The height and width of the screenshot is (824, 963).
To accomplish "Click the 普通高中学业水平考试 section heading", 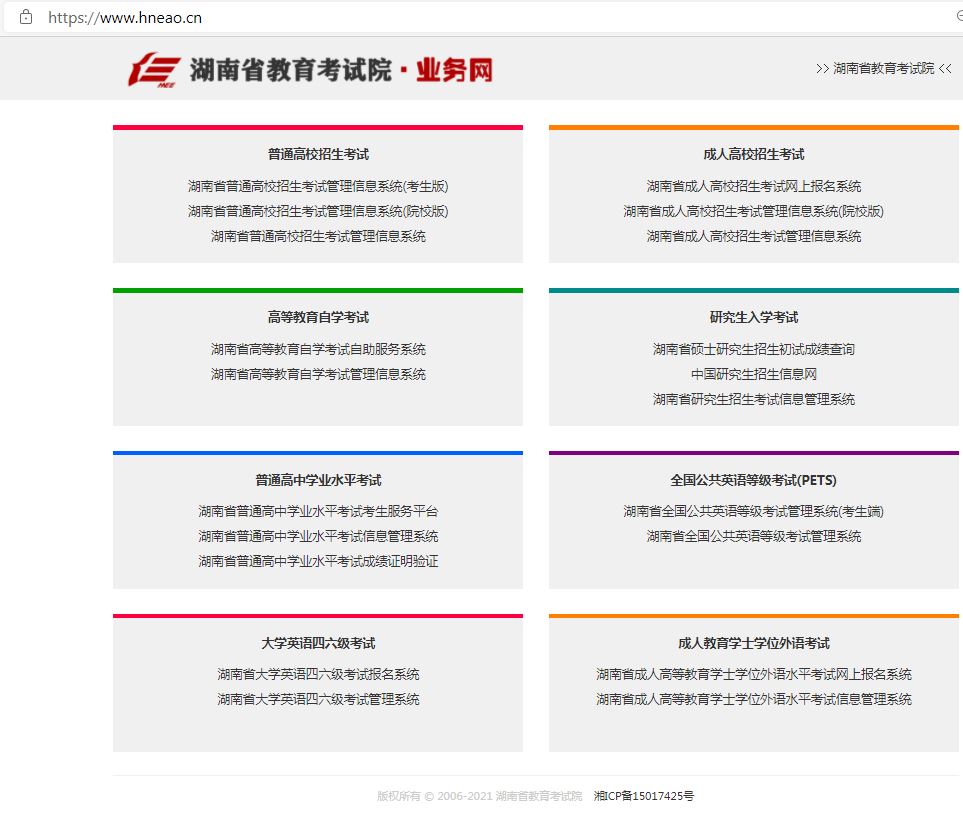I will [x=318, y=480].
